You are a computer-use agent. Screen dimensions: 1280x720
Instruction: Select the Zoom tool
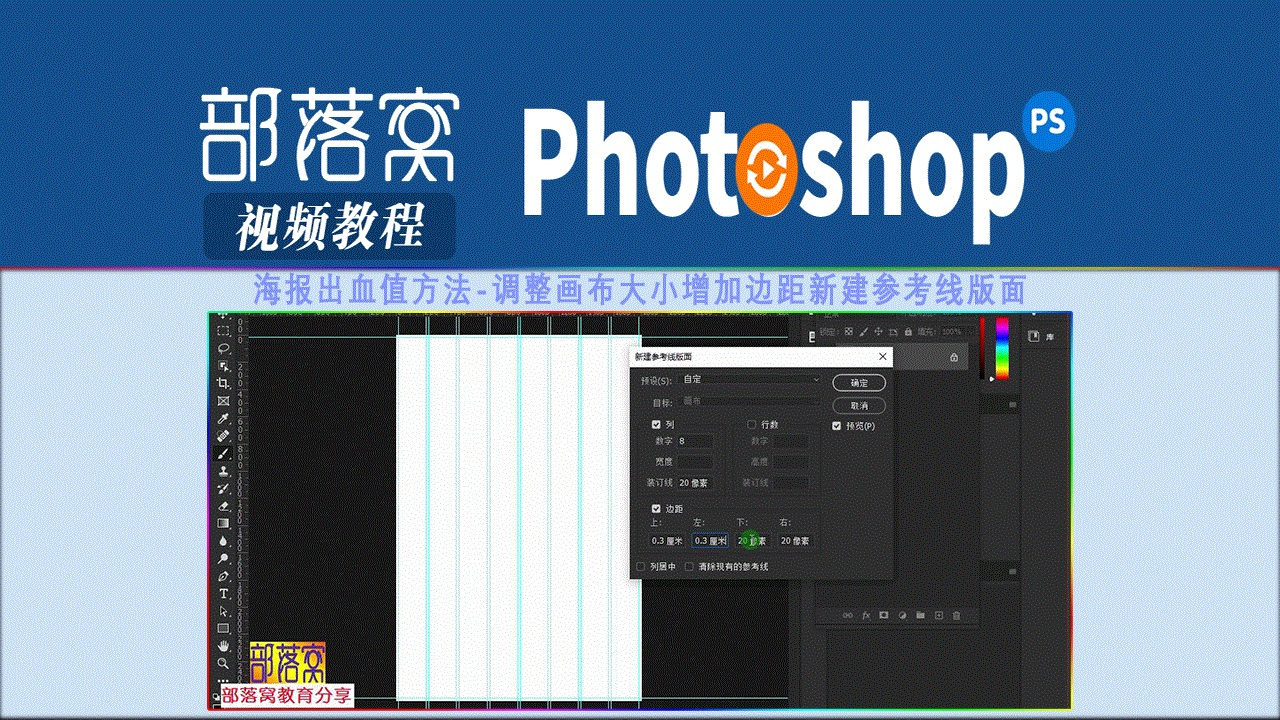(223, 663)
